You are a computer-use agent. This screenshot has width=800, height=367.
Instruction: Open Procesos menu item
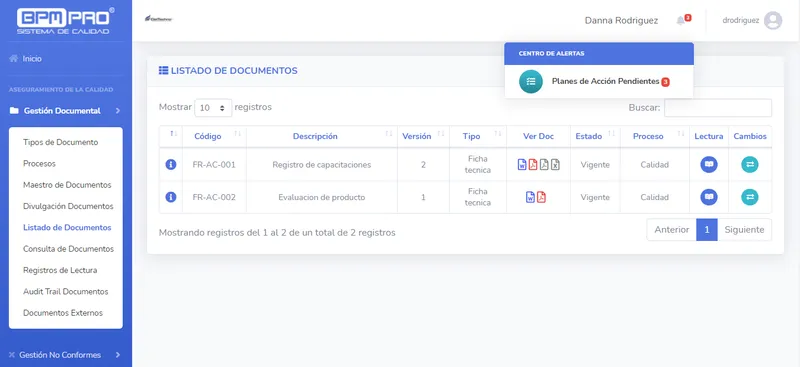39,164
